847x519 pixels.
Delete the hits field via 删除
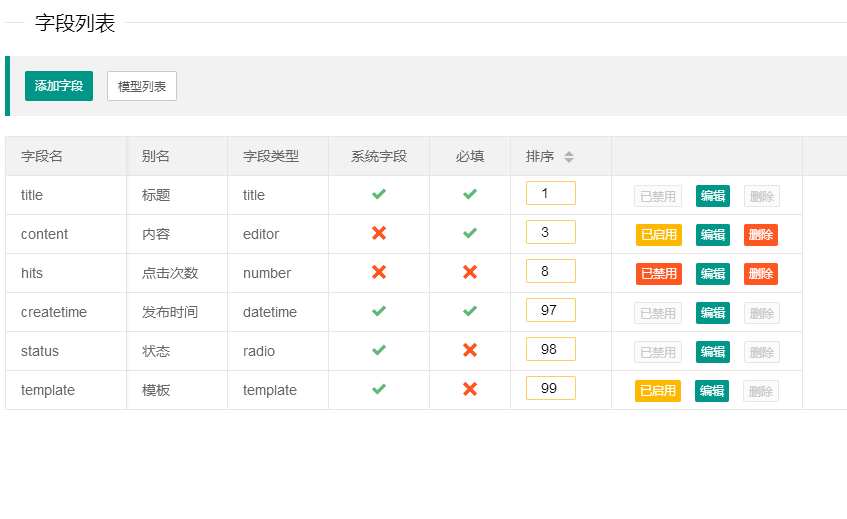pyautogui.click(x=761, y=274)
